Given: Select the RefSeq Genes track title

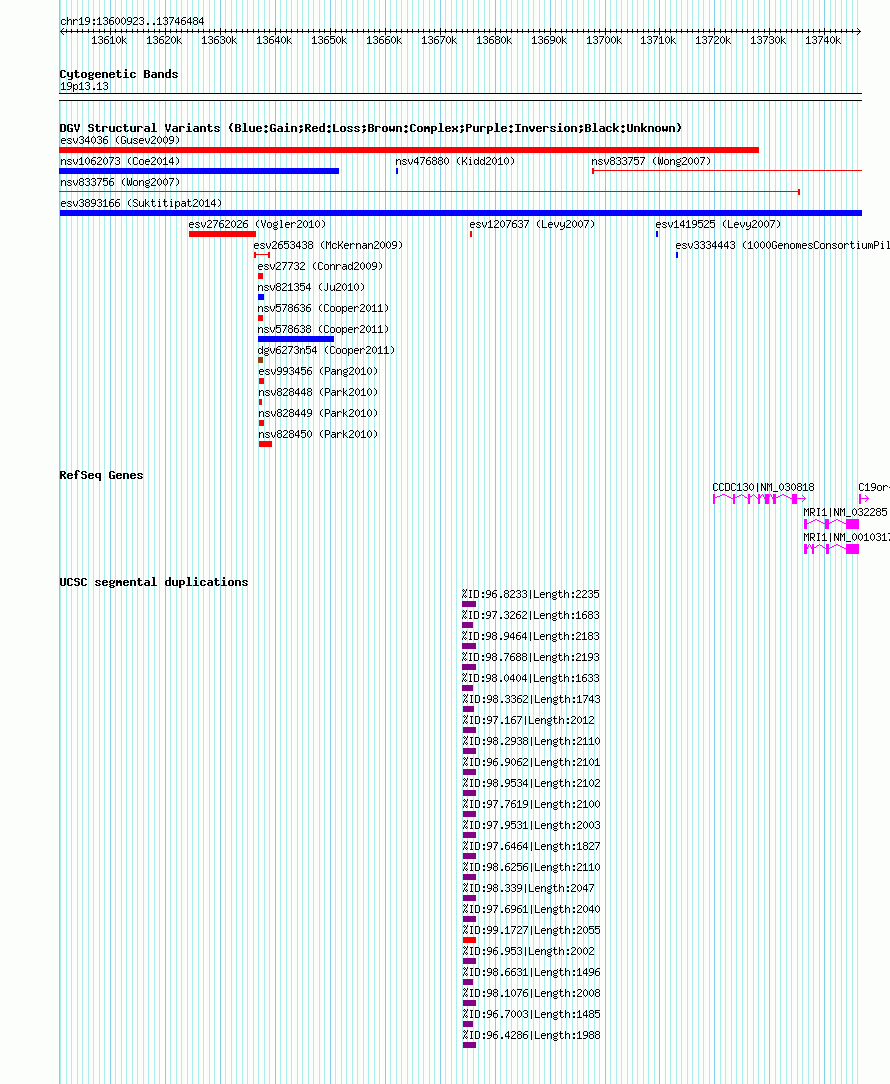Looking at the screenshot, I should (x=102, y=475).
